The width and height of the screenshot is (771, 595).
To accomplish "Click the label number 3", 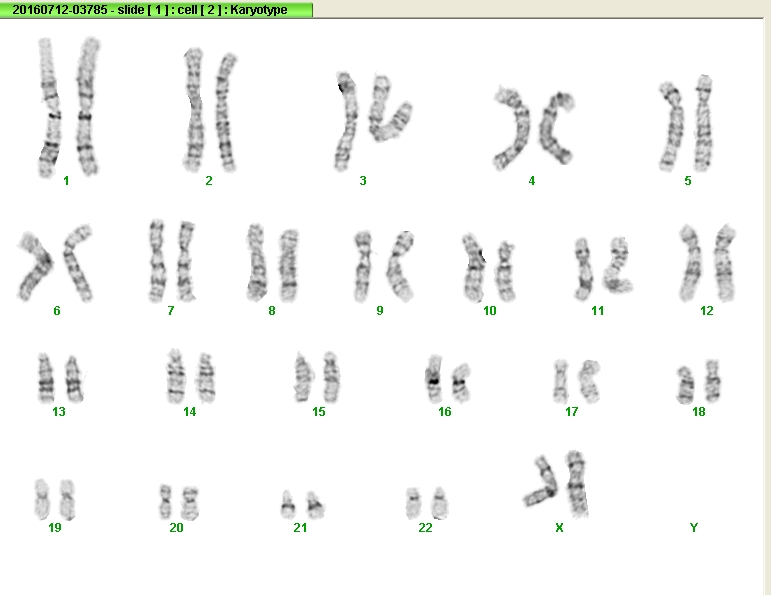I will coord(363,181).
